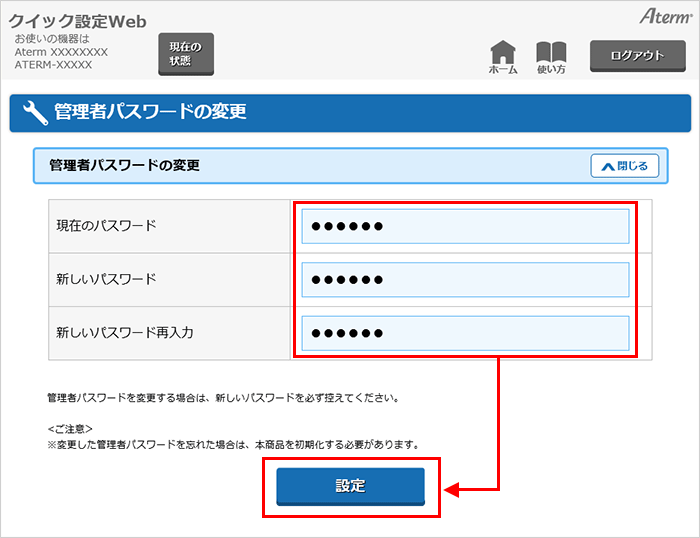Click the Aterm XXXXXXXX model name text
Screen dimensions: 700x538
coord(61,52)
